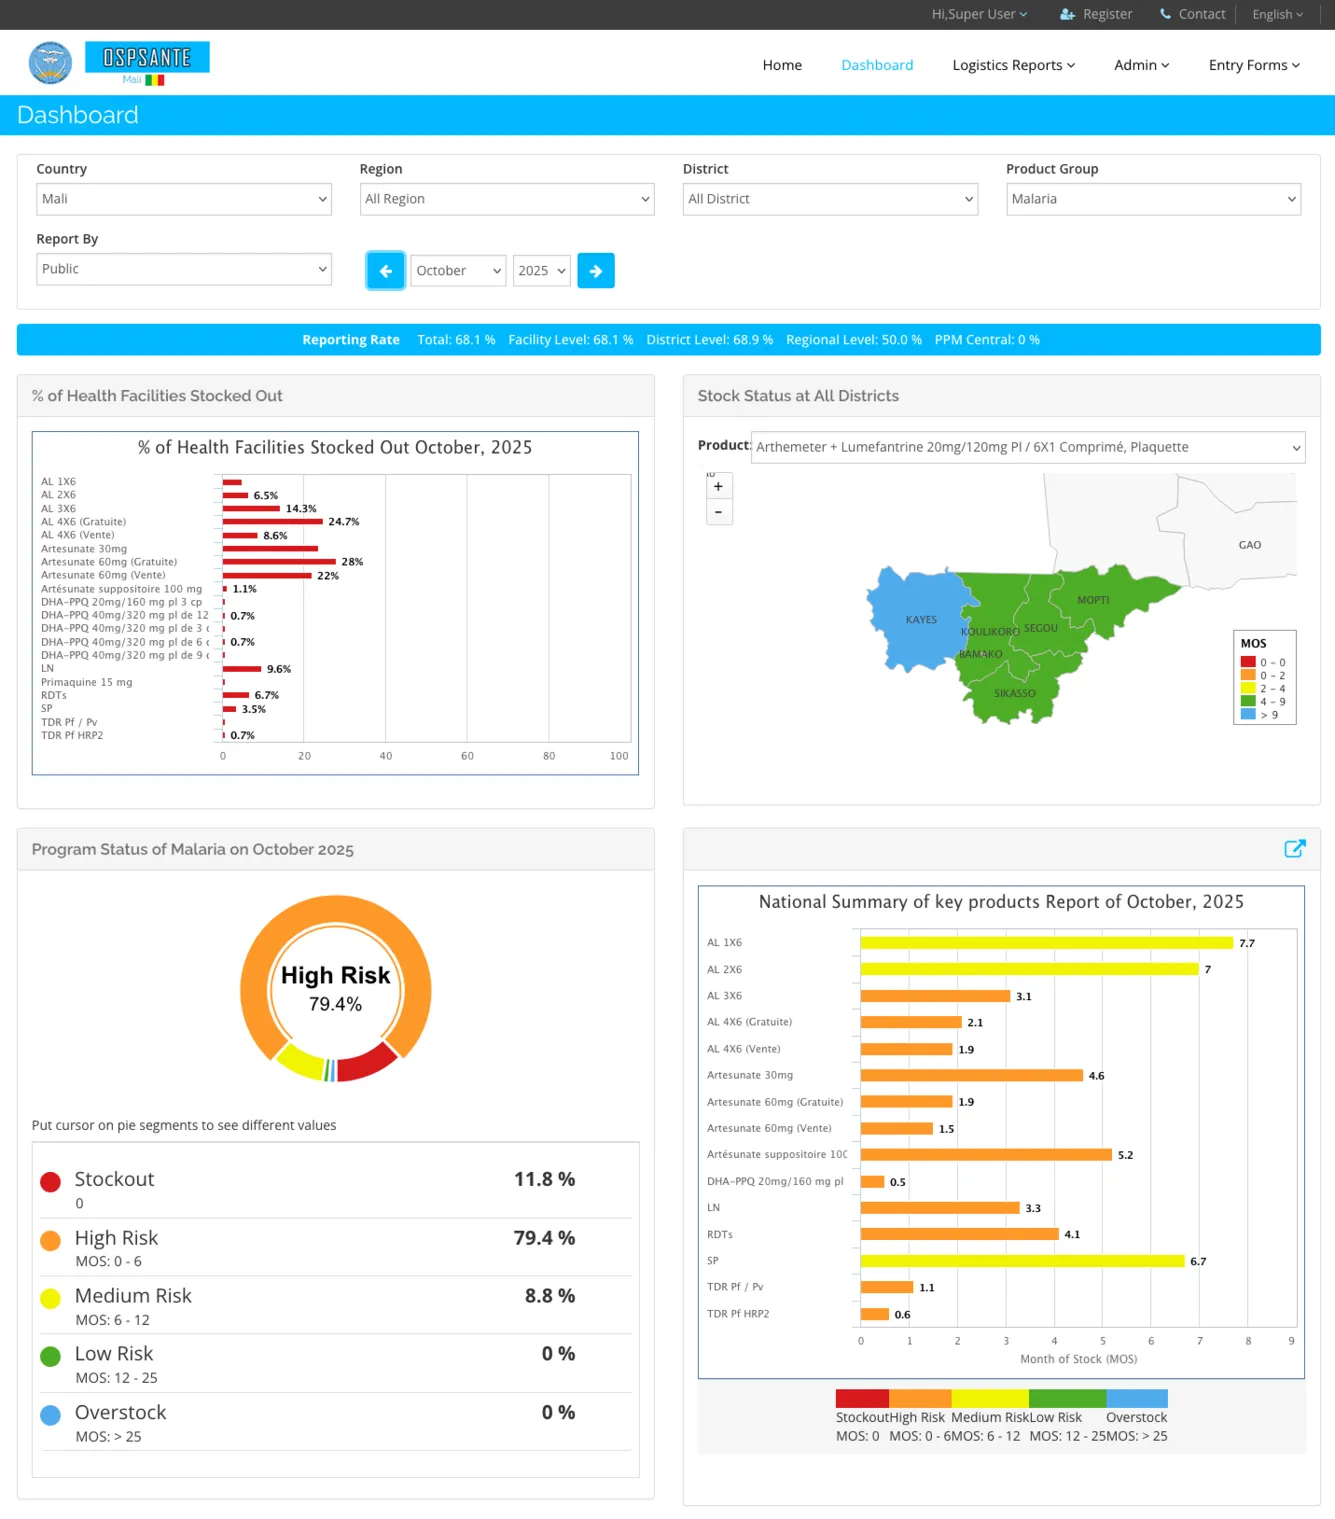The height and width of the screenshot is (1519, 1335).
Task: Expand the Product Group dropdown
Action: tap(1152, 198)
